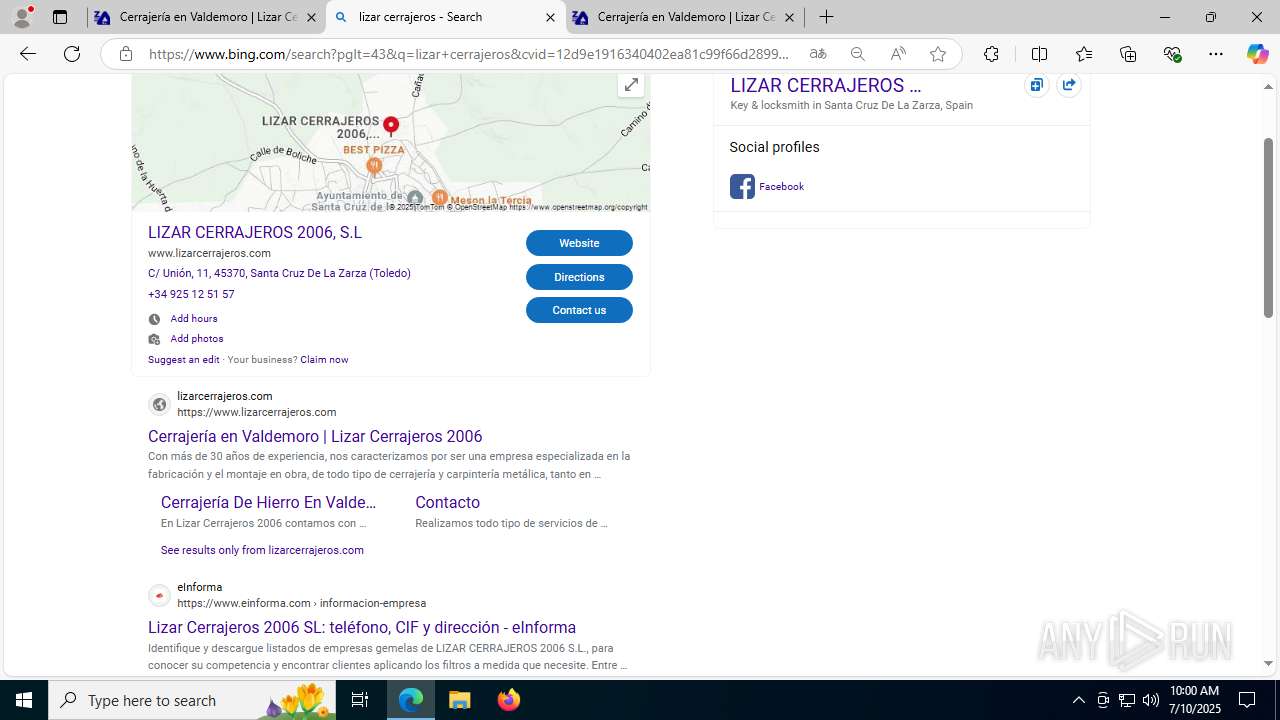The height and width of the screenshot is (720, 1280).
Task: Click the address C/ Unión, 11 link
Action: point(279,273)
